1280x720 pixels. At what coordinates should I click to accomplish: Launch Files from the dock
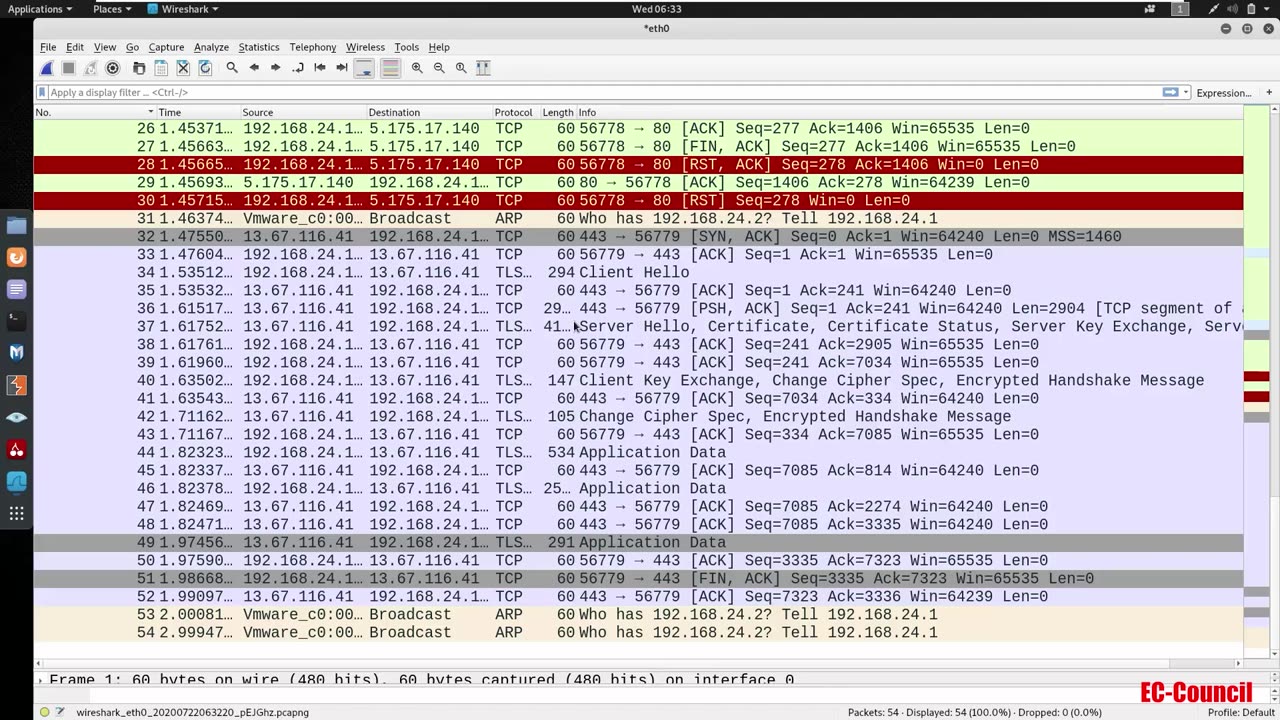coord(16,225)
